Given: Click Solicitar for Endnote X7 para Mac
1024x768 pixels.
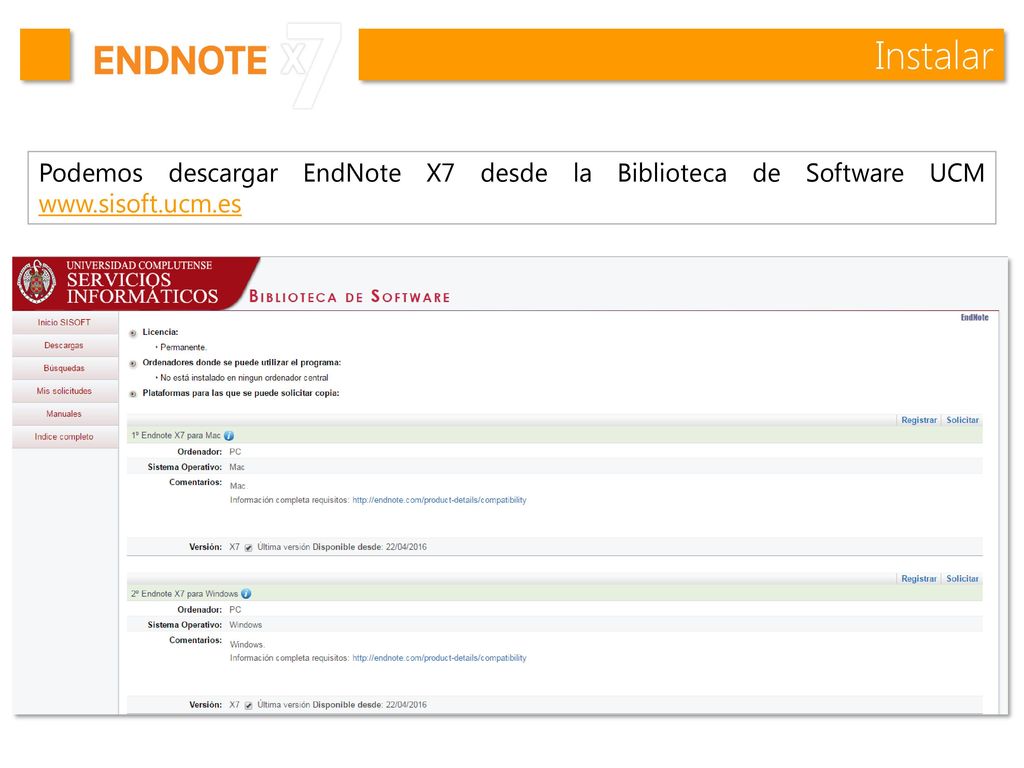Looking at the screenshot, I should click(x=963, y=420).
